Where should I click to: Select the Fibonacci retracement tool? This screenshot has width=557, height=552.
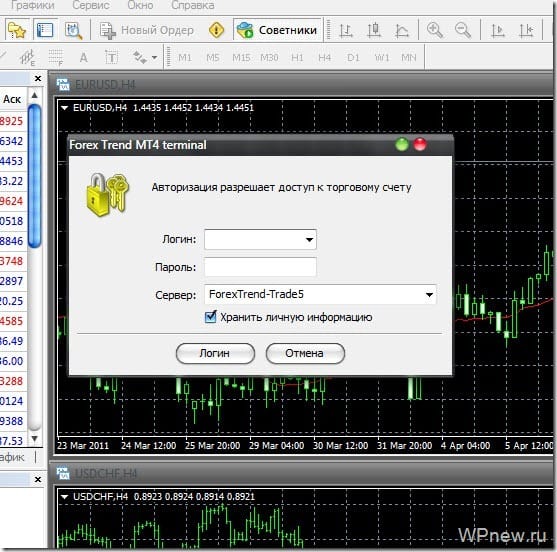56,57
